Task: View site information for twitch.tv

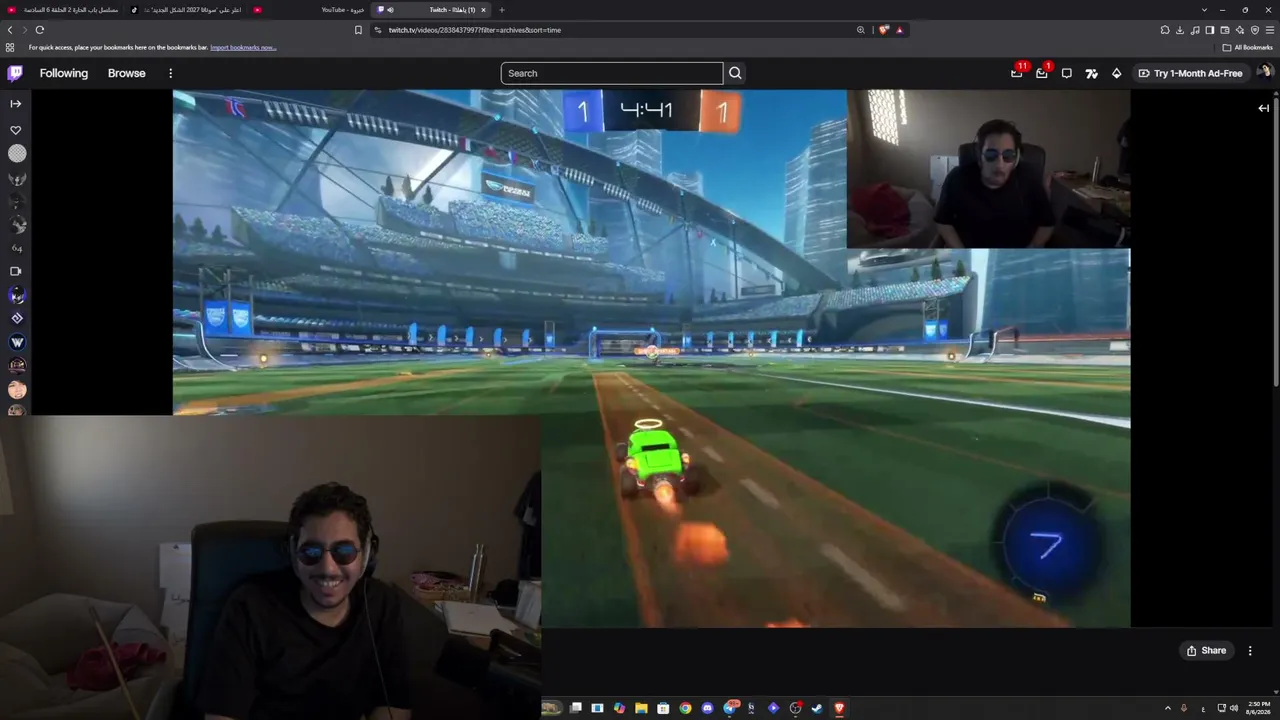Action: [378, 30]
